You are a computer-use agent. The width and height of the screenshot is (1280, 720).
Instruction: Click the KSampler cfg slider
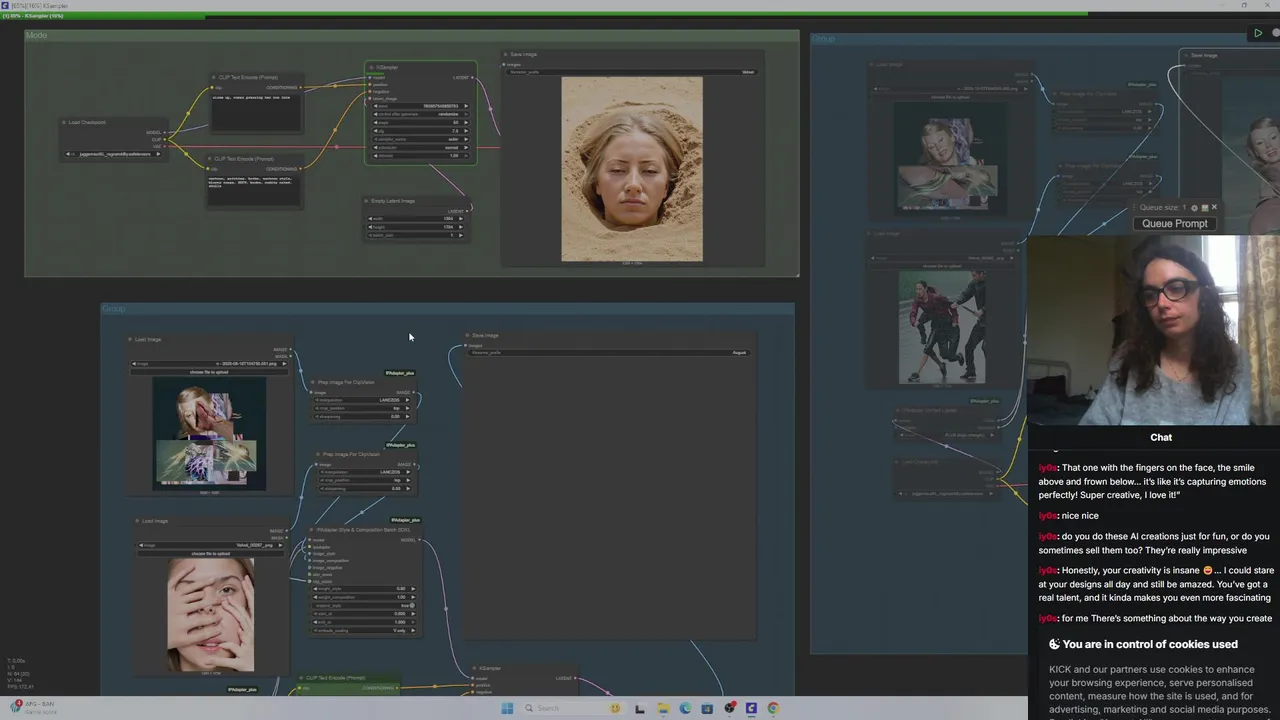click(x=420, y=130)
